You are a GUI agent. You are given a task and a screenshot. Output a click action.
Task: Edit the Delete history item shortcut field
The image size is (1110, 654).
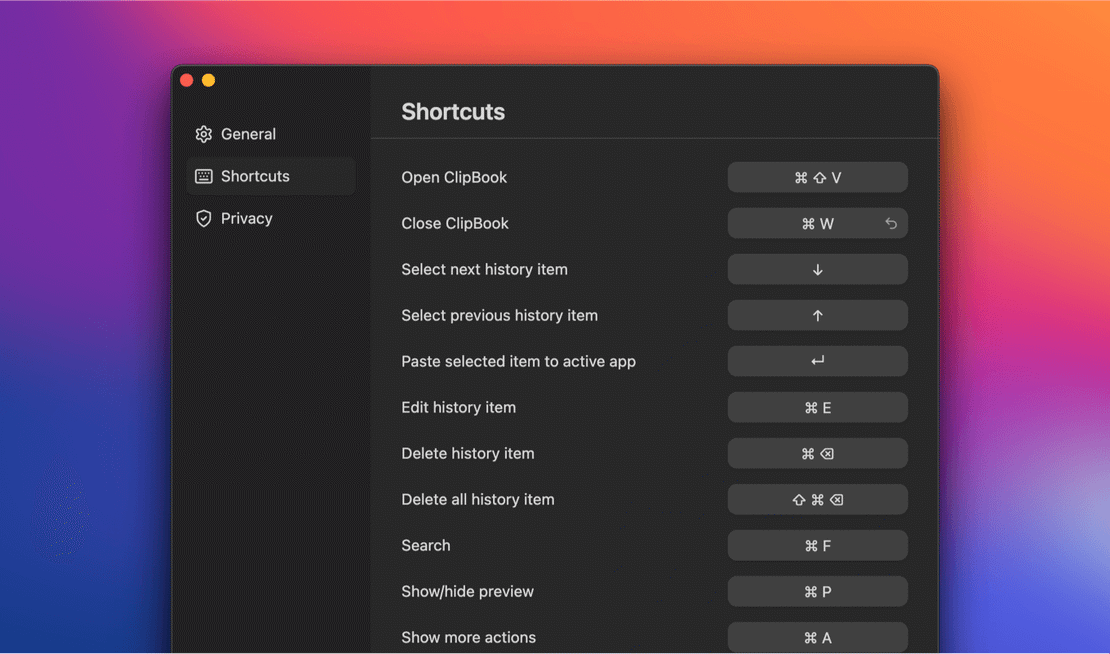[818, 454]
